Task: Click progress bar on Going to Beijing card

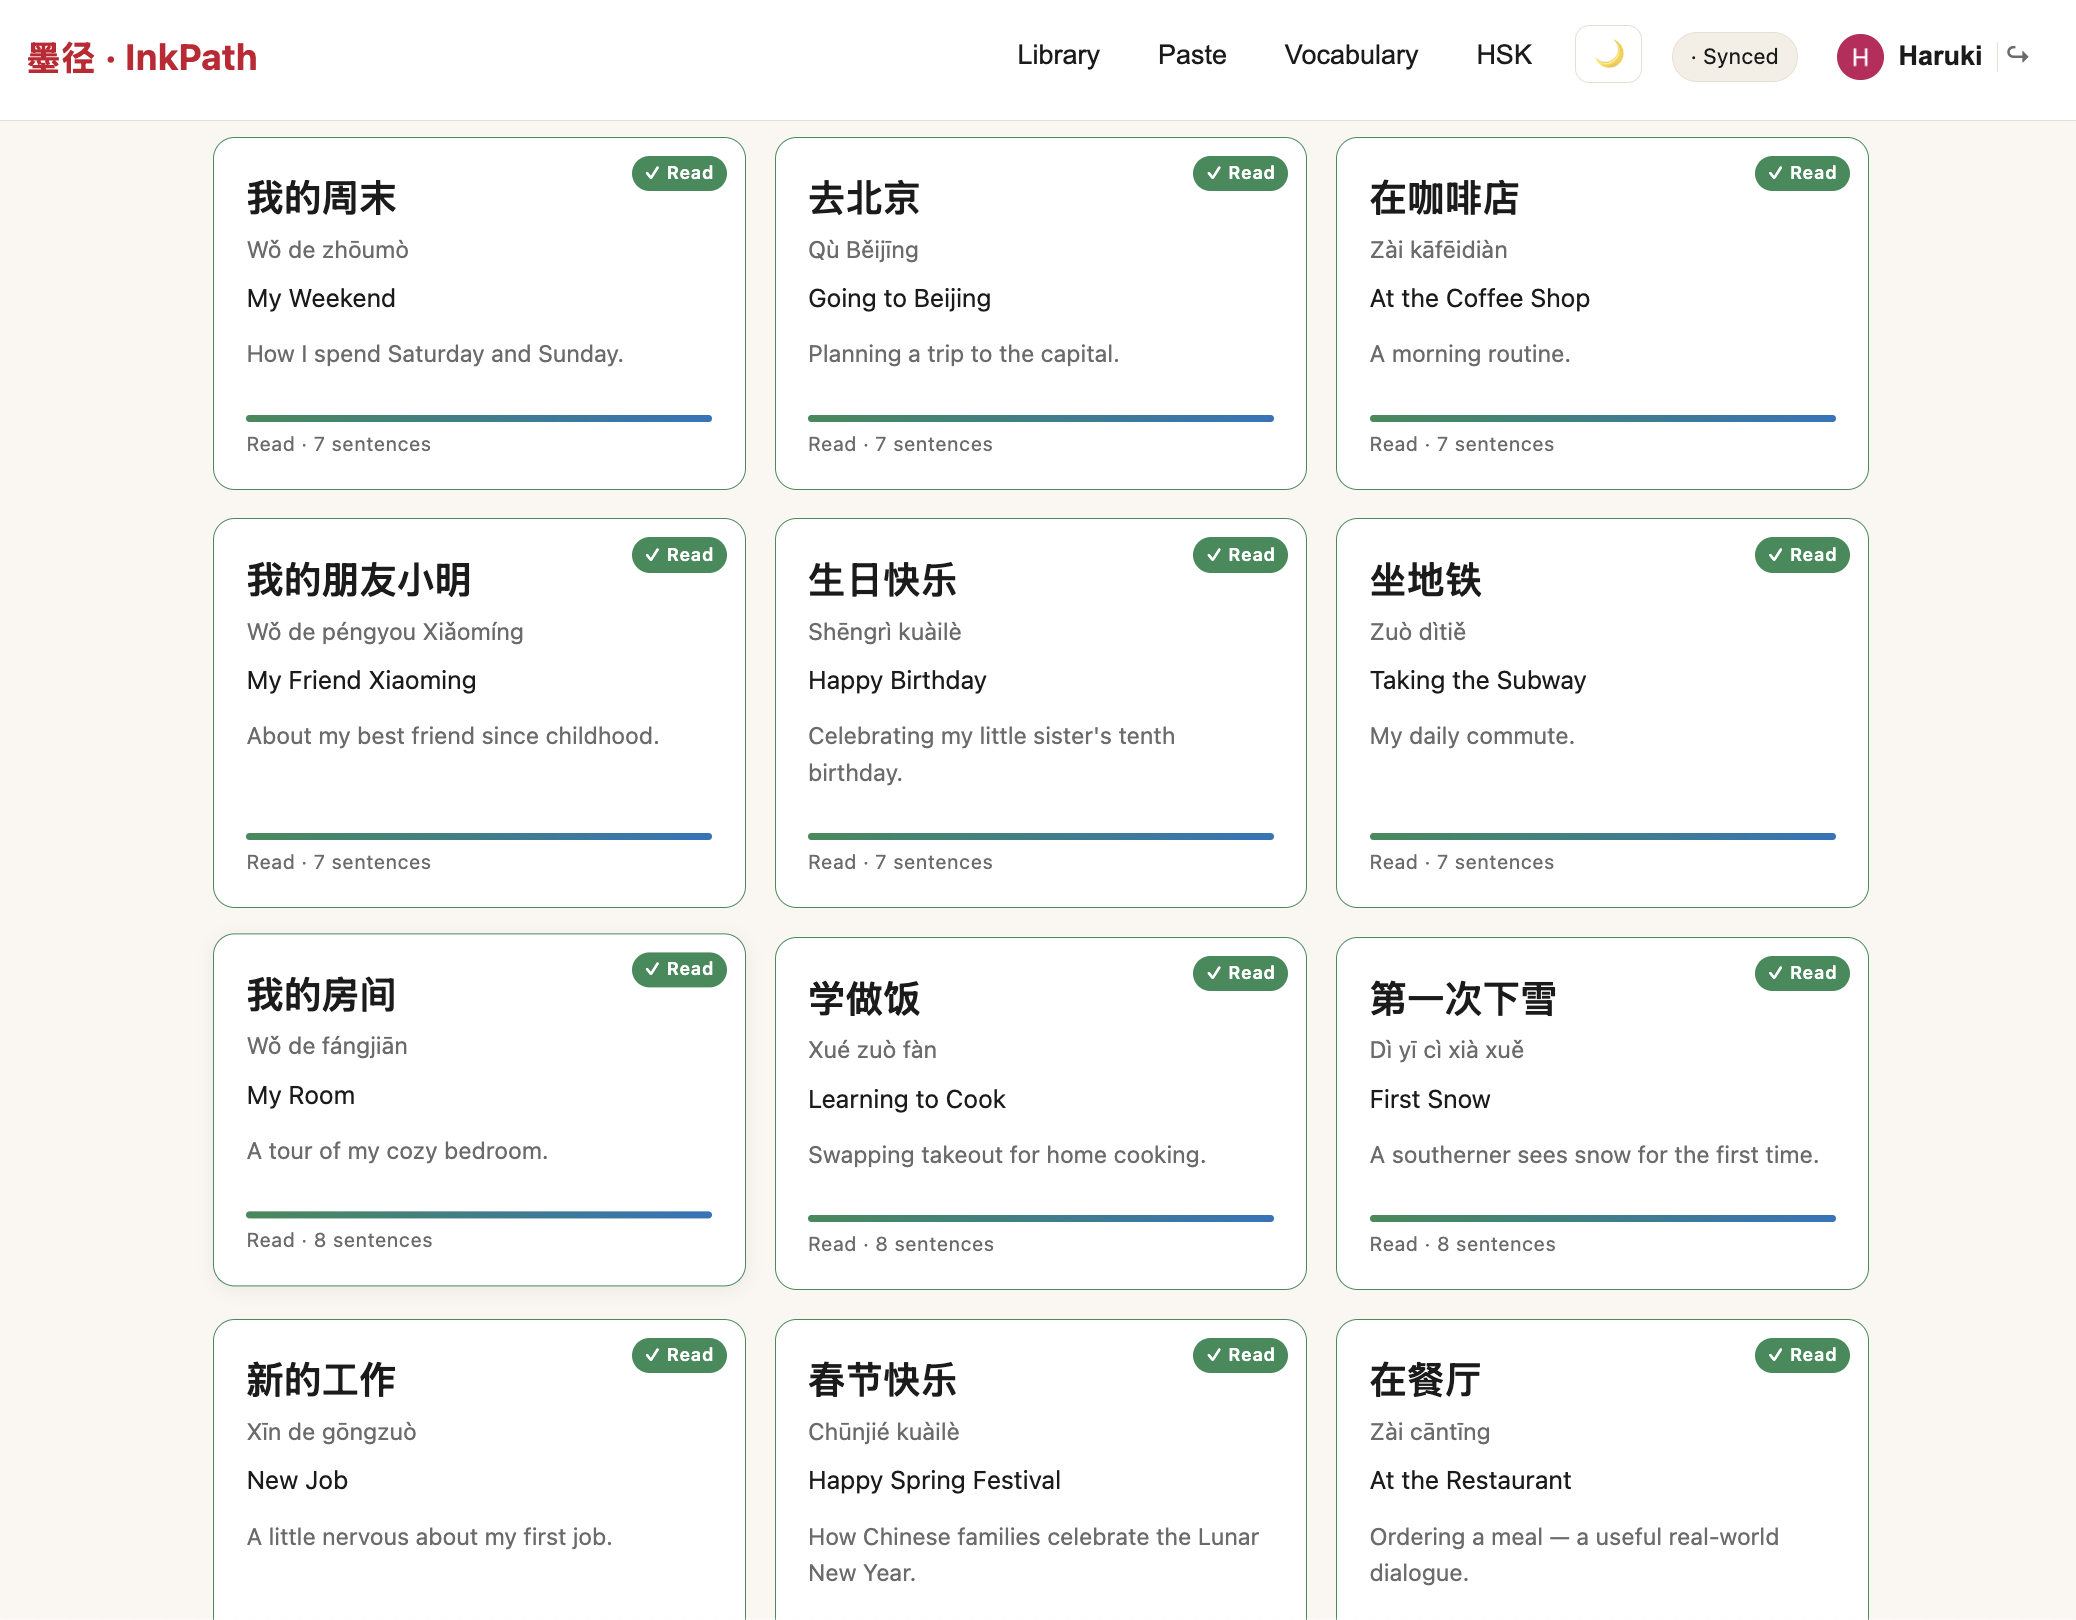Action: pyautogui.click(x=1041, y=418)
